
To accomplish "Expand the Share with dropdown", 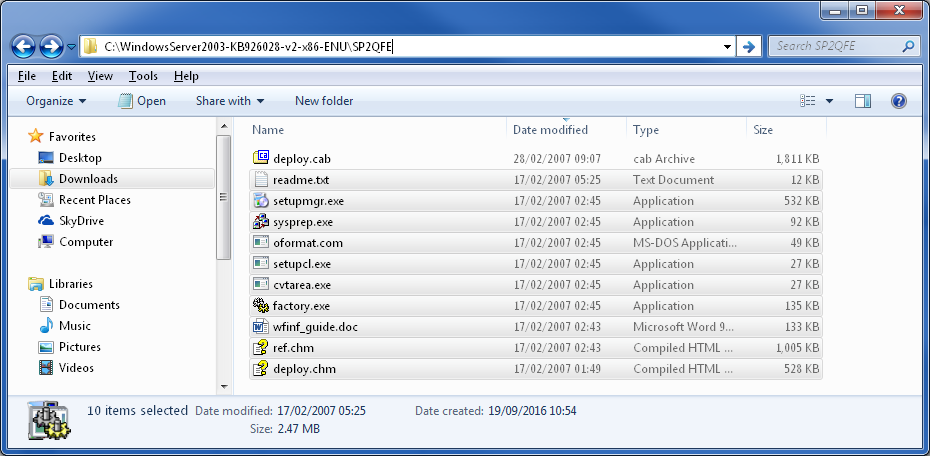I will click(x=230, y=101).
